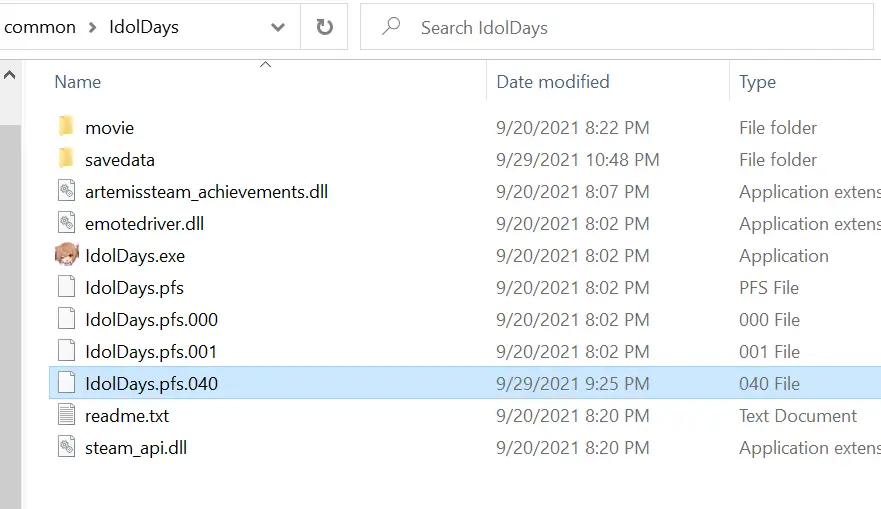
Task: Select the emotedriver.dll file icon
Action: point(66,223)
